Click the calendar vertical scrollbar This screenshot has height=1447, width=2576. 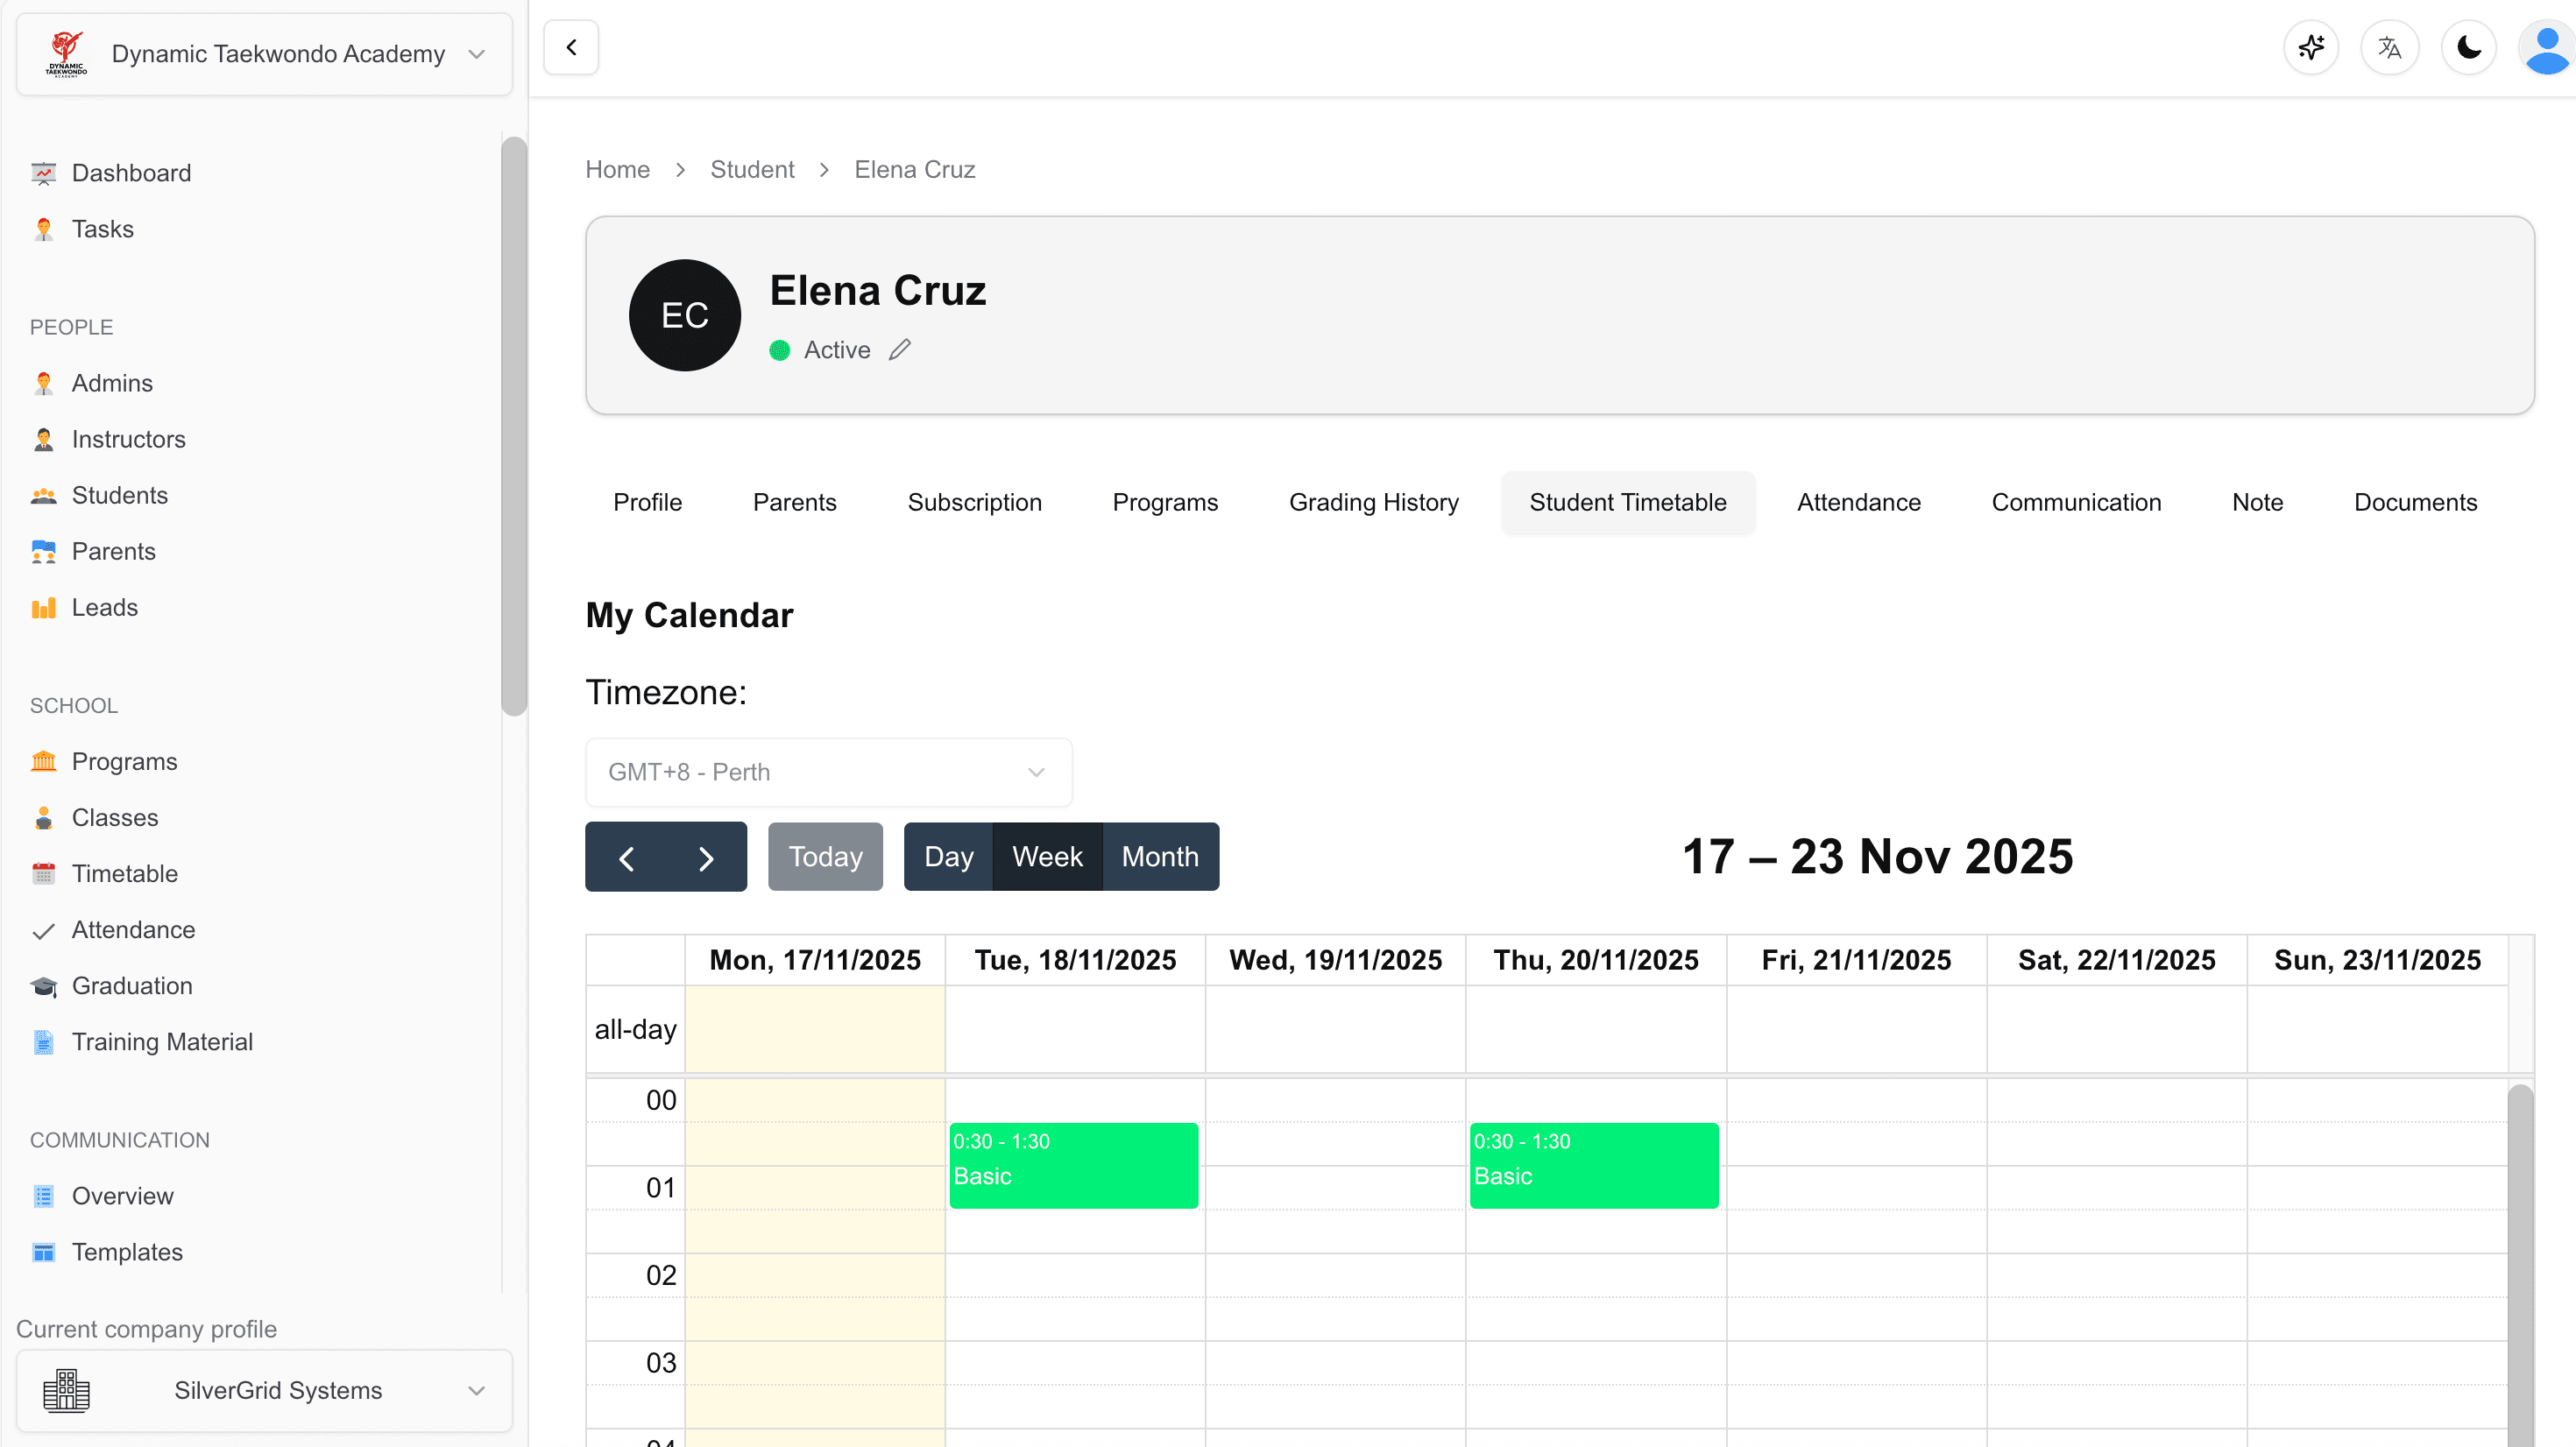[2520, 1265]
